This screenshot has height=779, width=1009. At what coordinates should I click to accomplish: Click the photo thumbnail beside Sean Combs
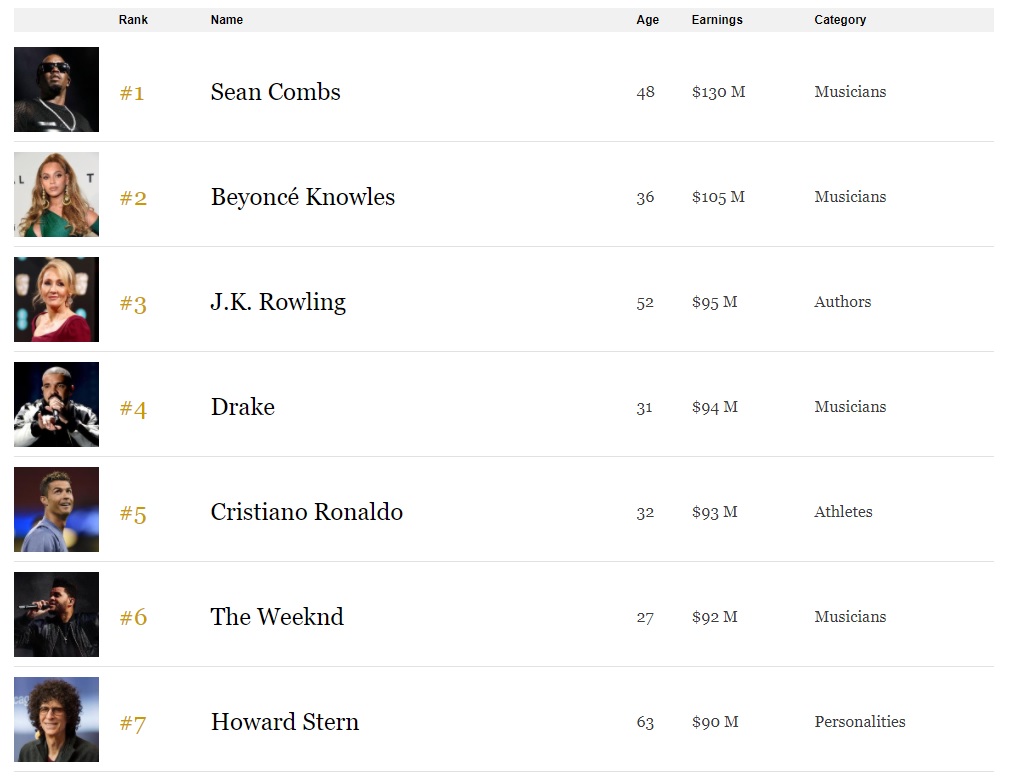[56, 89]
